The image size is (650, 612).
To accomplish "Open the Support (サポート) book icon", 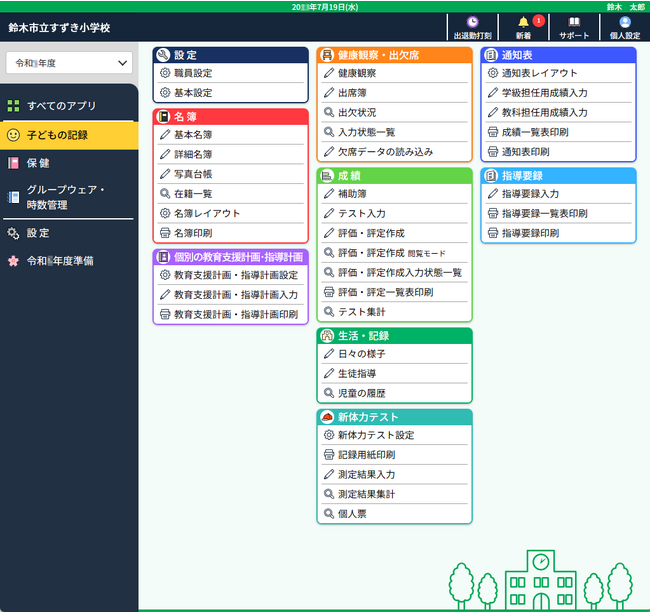I will [573, 22].
